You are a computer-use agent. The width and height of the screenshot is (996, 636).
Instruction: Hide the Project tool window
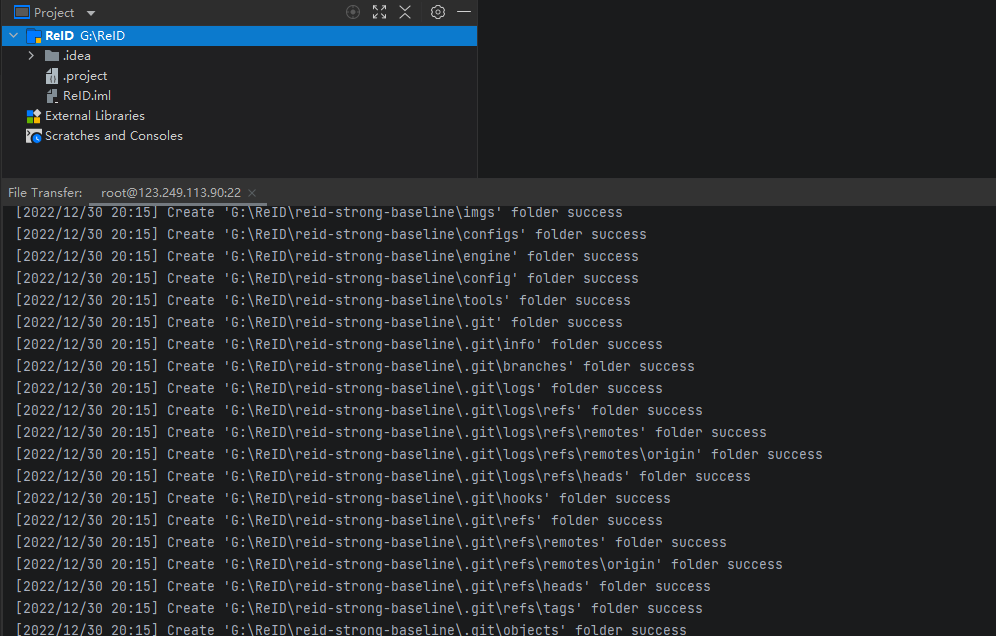[x=464, y=12]
